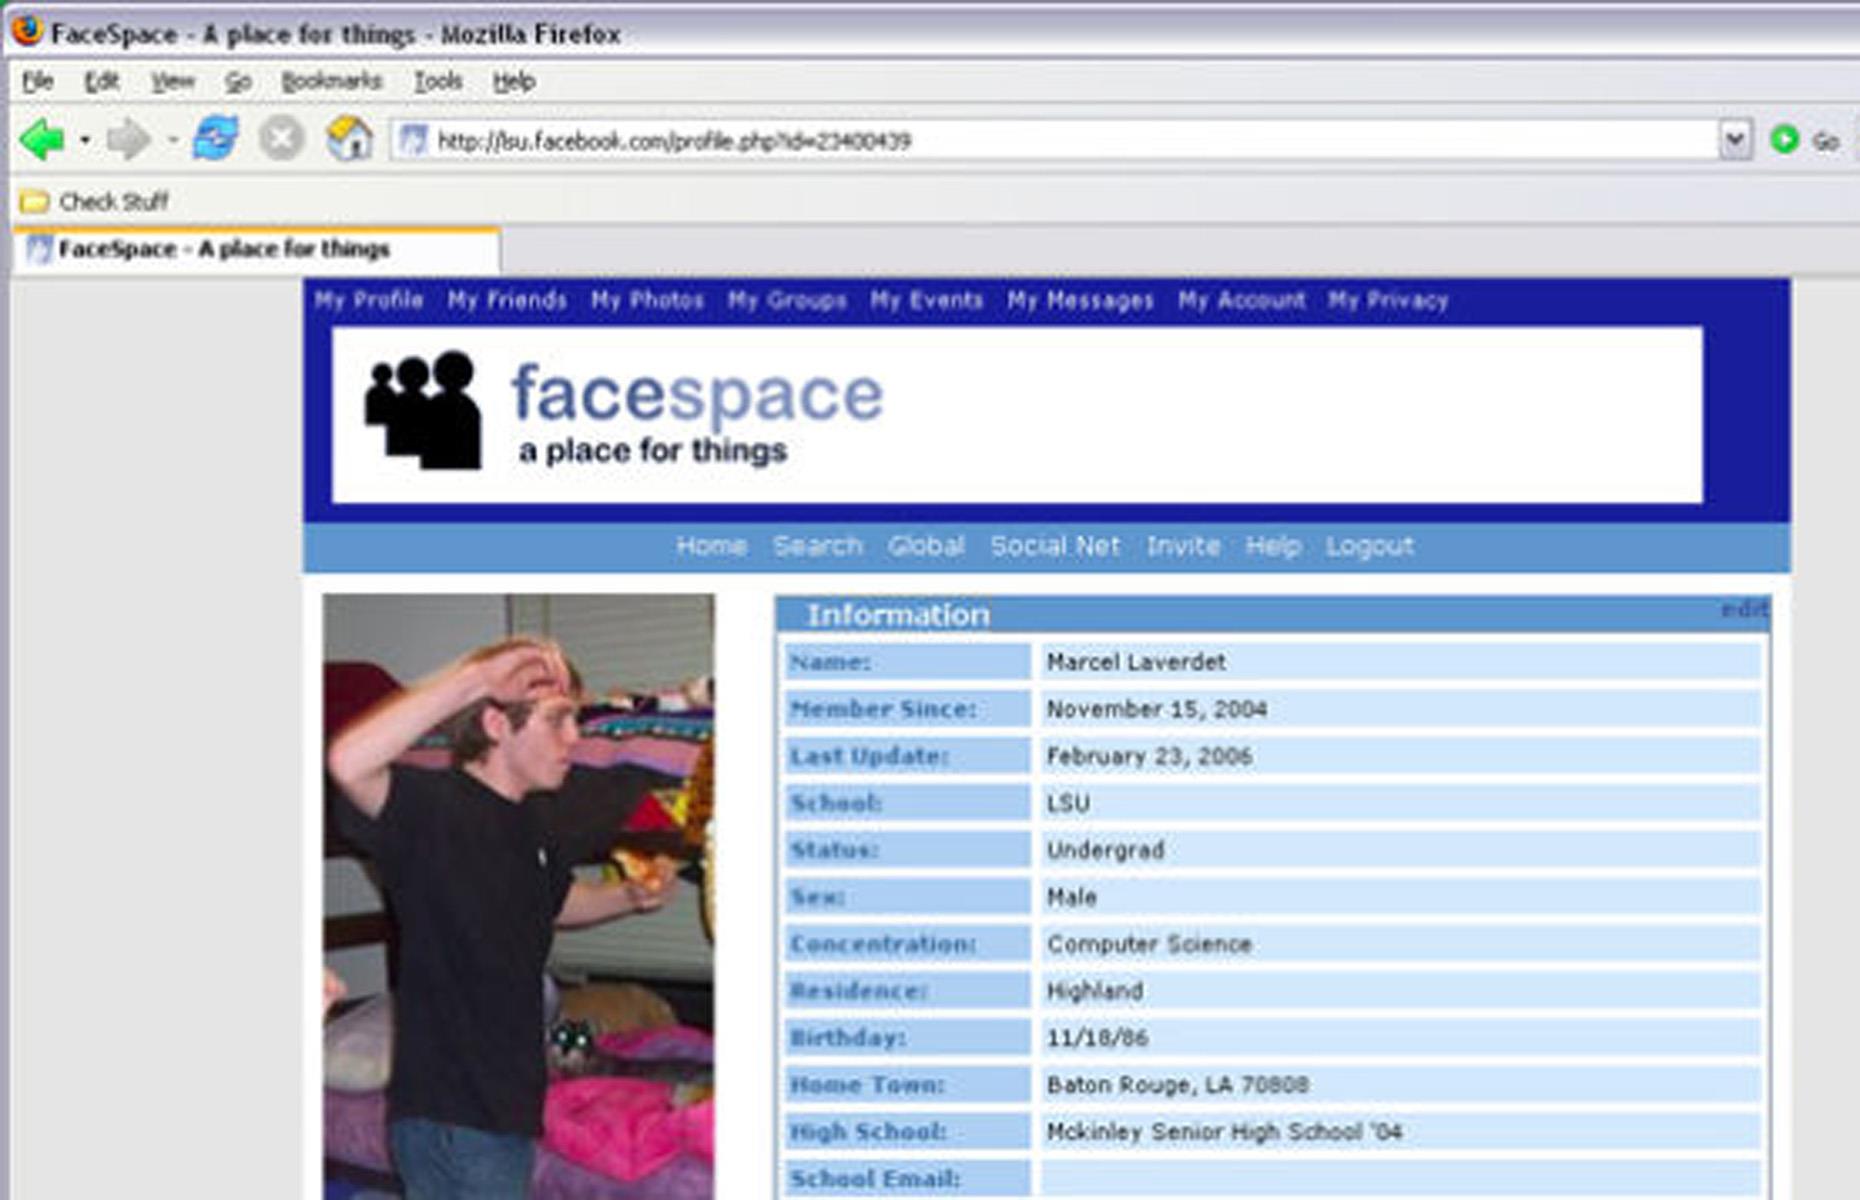Click the November 15, 2004 value
1860x1200 pixels.
(1156, 709)
